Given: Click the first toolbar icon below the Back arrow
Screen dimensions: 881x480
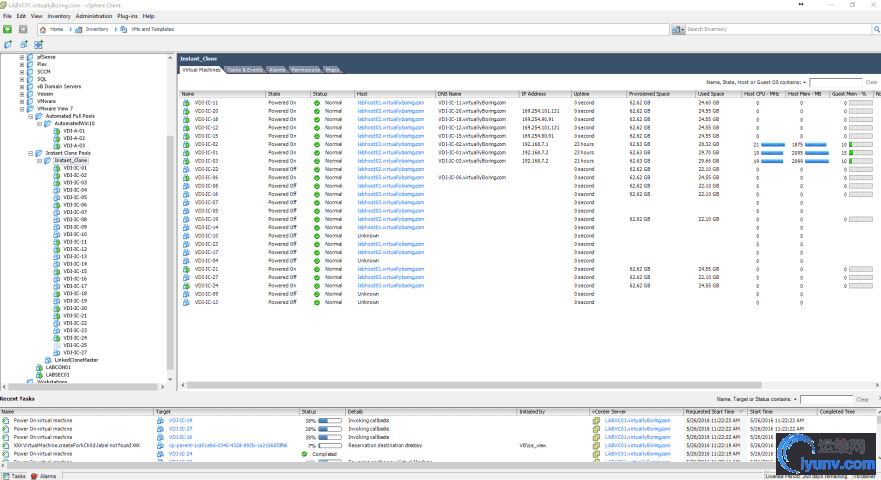Looking at the screenshot, I should [x=8, y=44].
